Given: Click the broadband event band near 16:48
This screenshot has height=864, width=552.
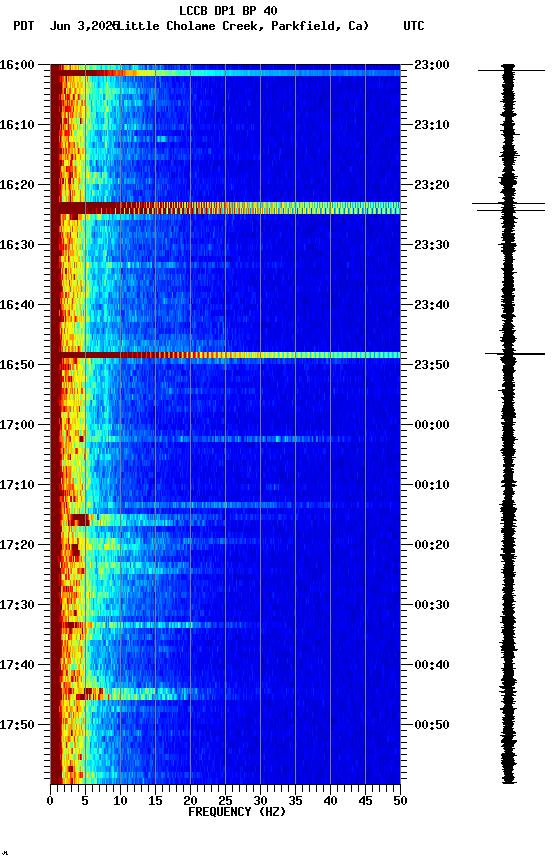Looking at the screenshot, I should [225, 355].
